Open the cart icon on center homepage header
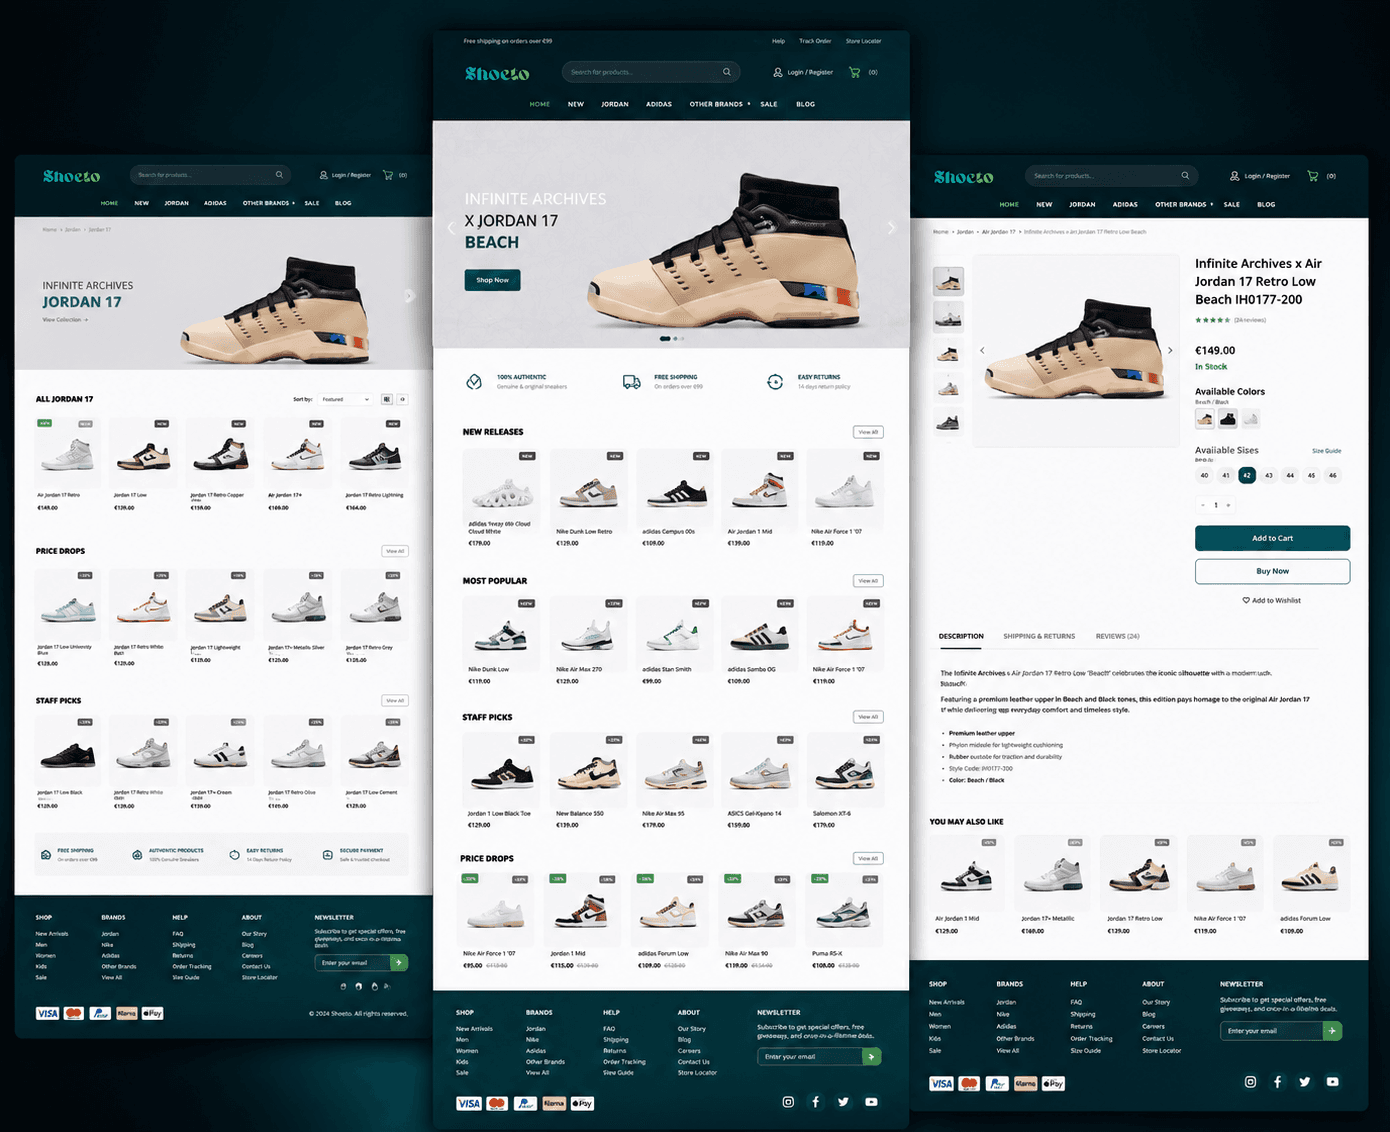Screen dimensions: 1390x1132 click(854, 72)
